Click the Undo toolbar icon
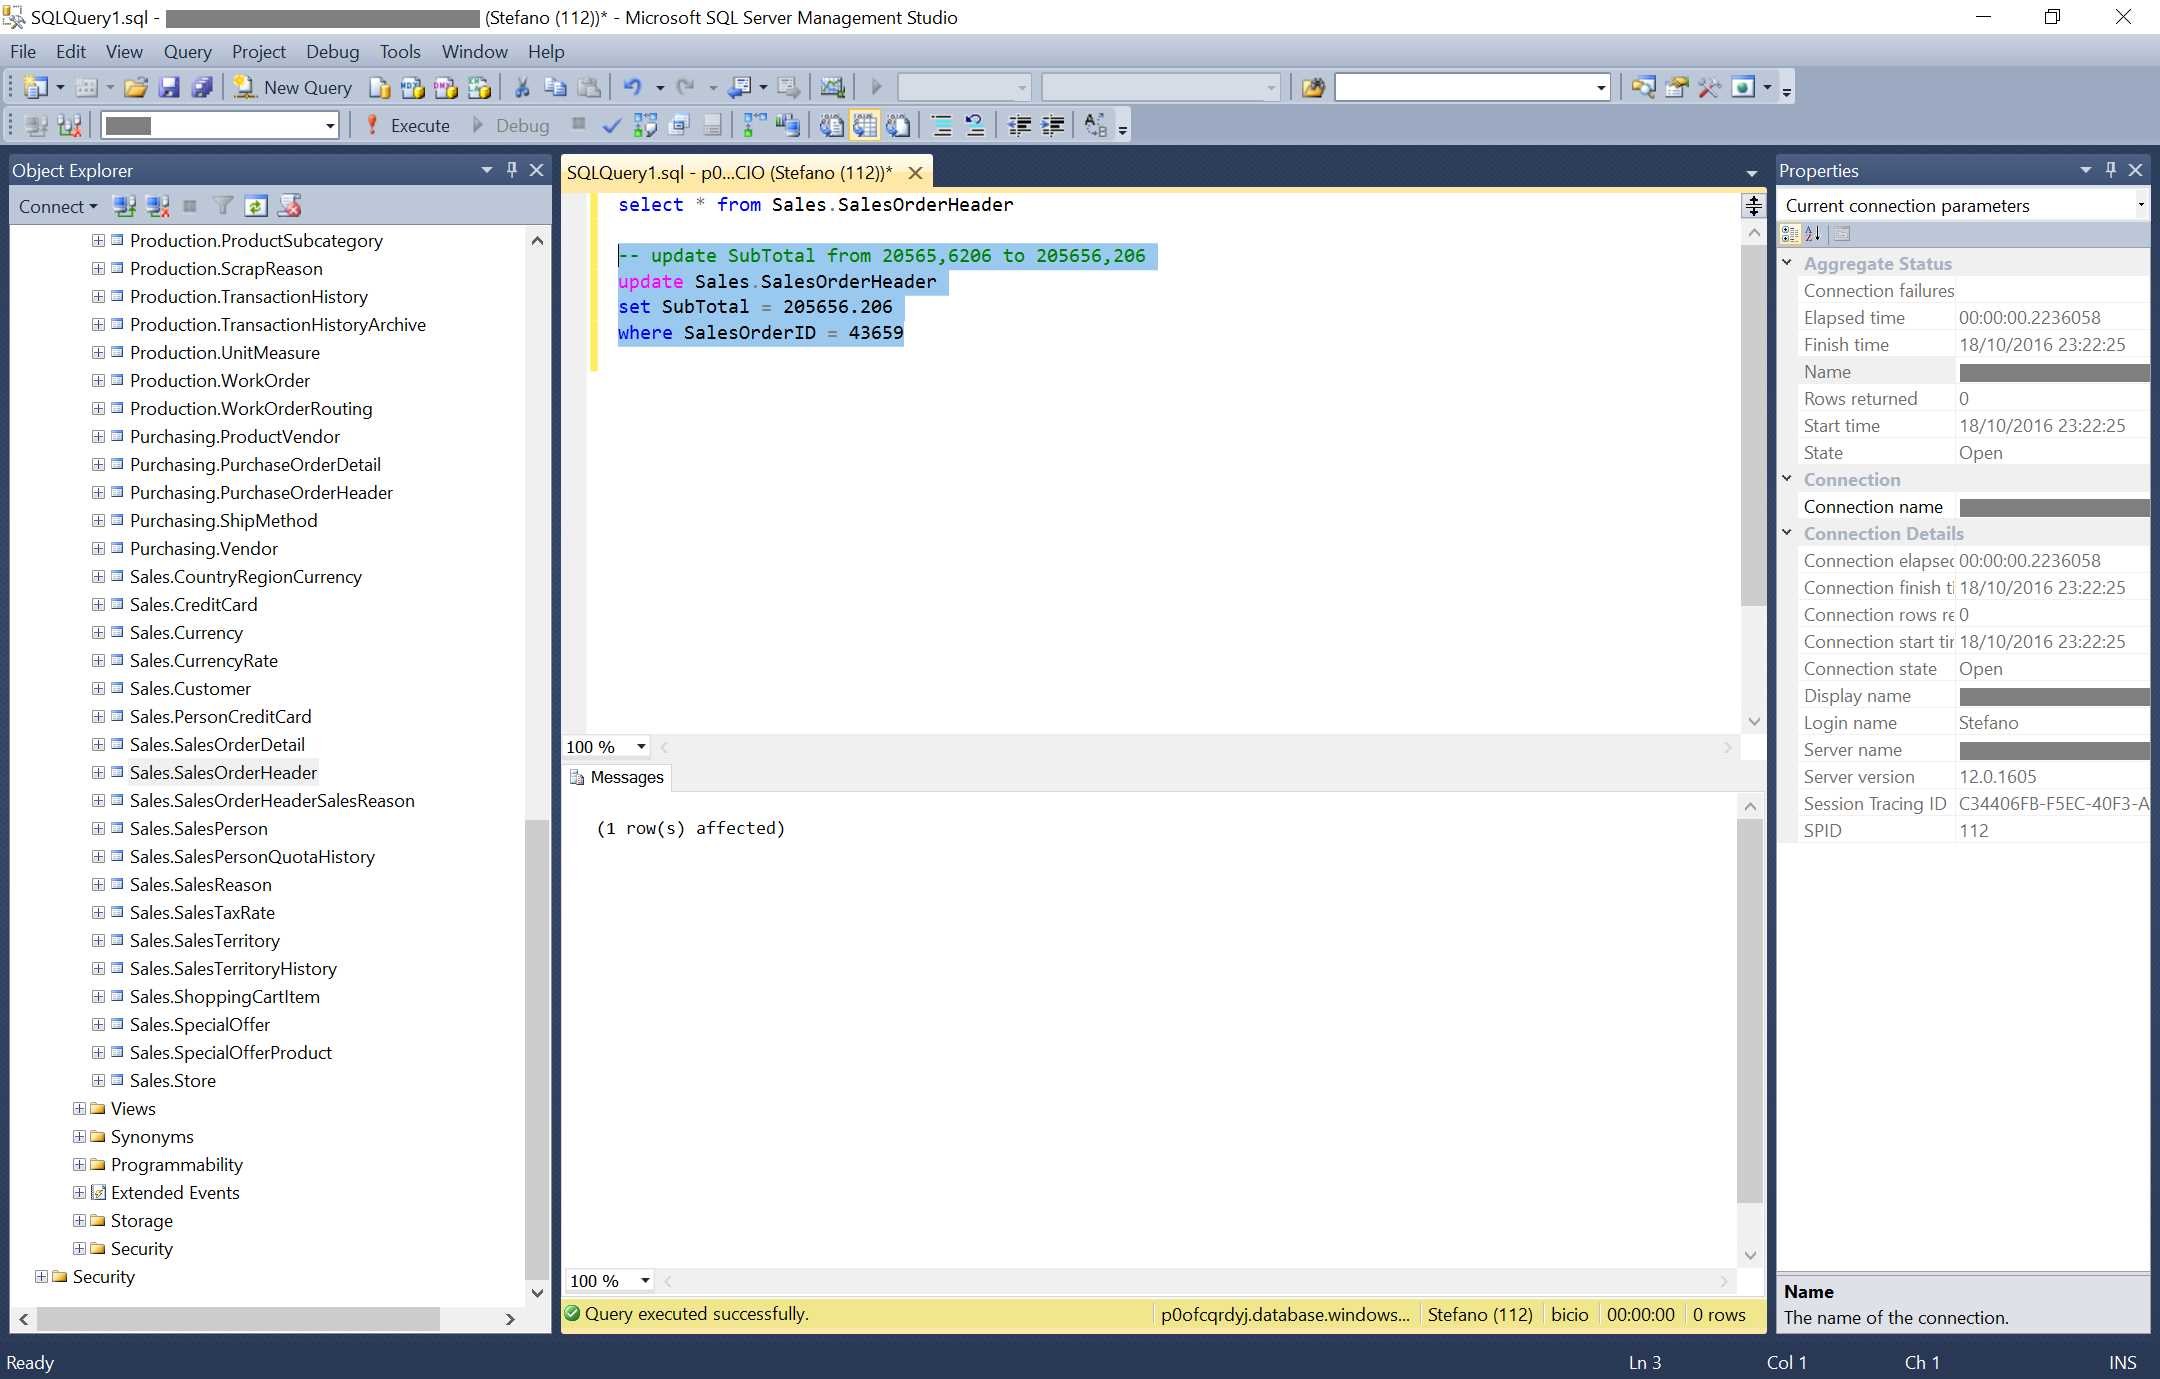 [633, 87]
